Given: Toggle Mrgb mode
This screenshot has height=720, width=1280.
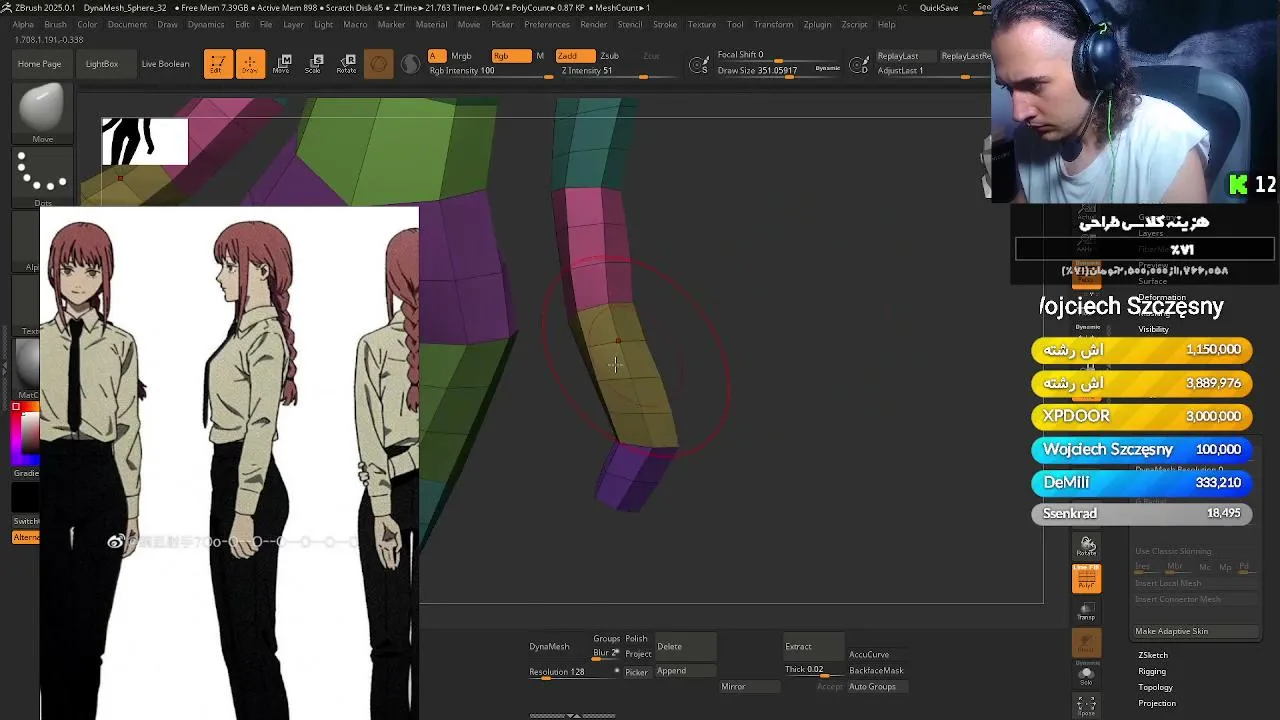Looking at the screenshot, I should click(461, 56).
